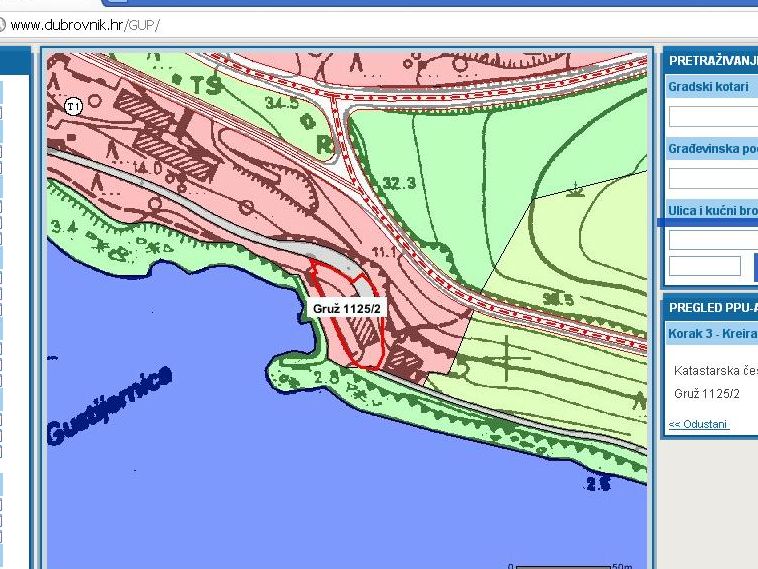Image resolution: width=758 pixels, height=569 pixels.
Task: Select the red-outlined parcel's hatched building
Action: 366,342
